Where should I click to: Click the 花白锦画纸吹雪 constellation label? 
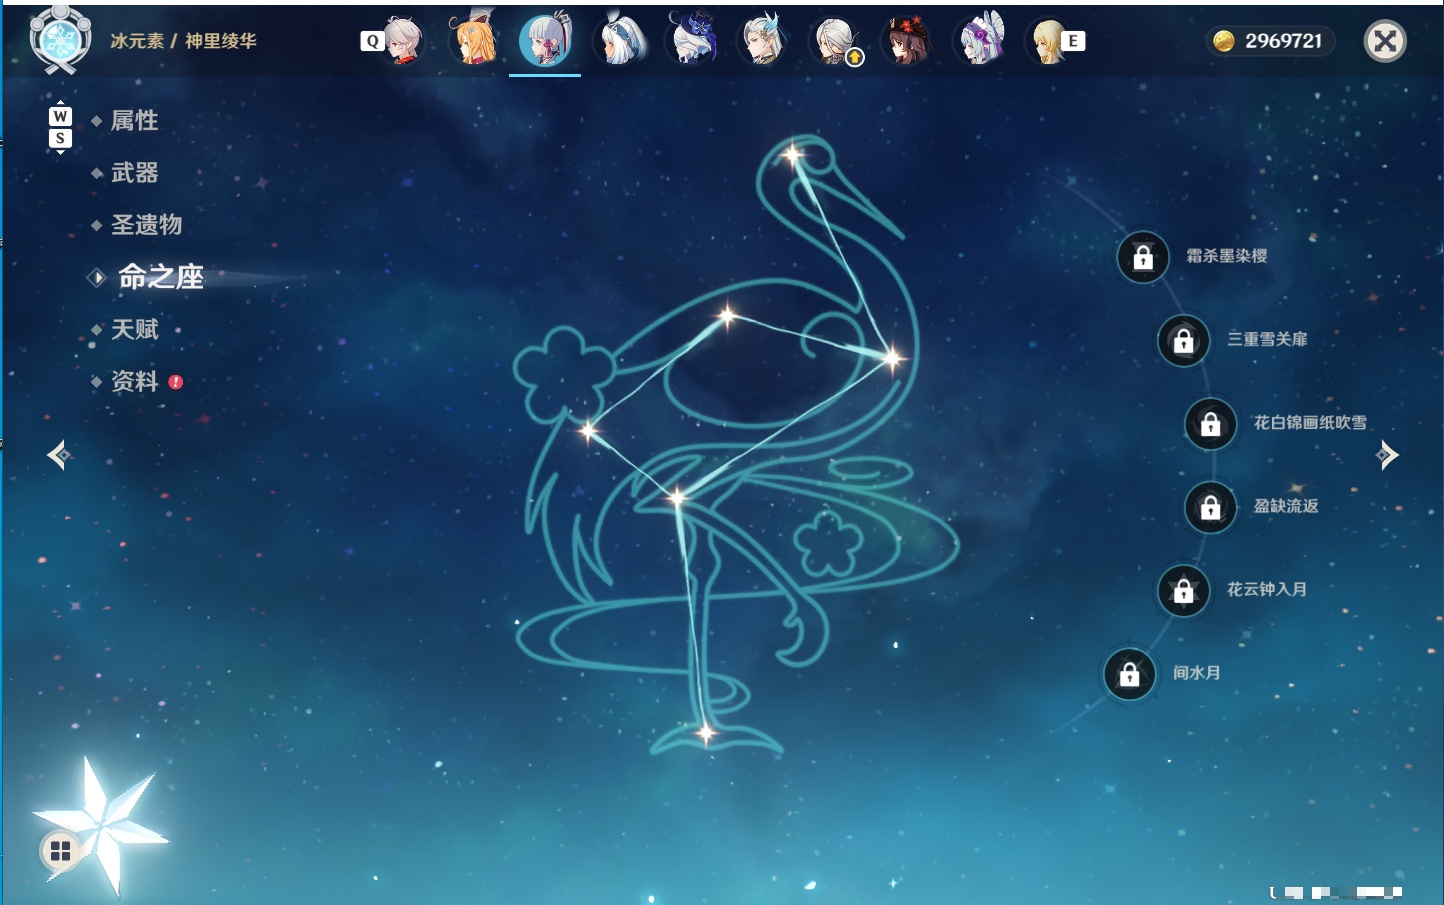tap(1310, 422)
